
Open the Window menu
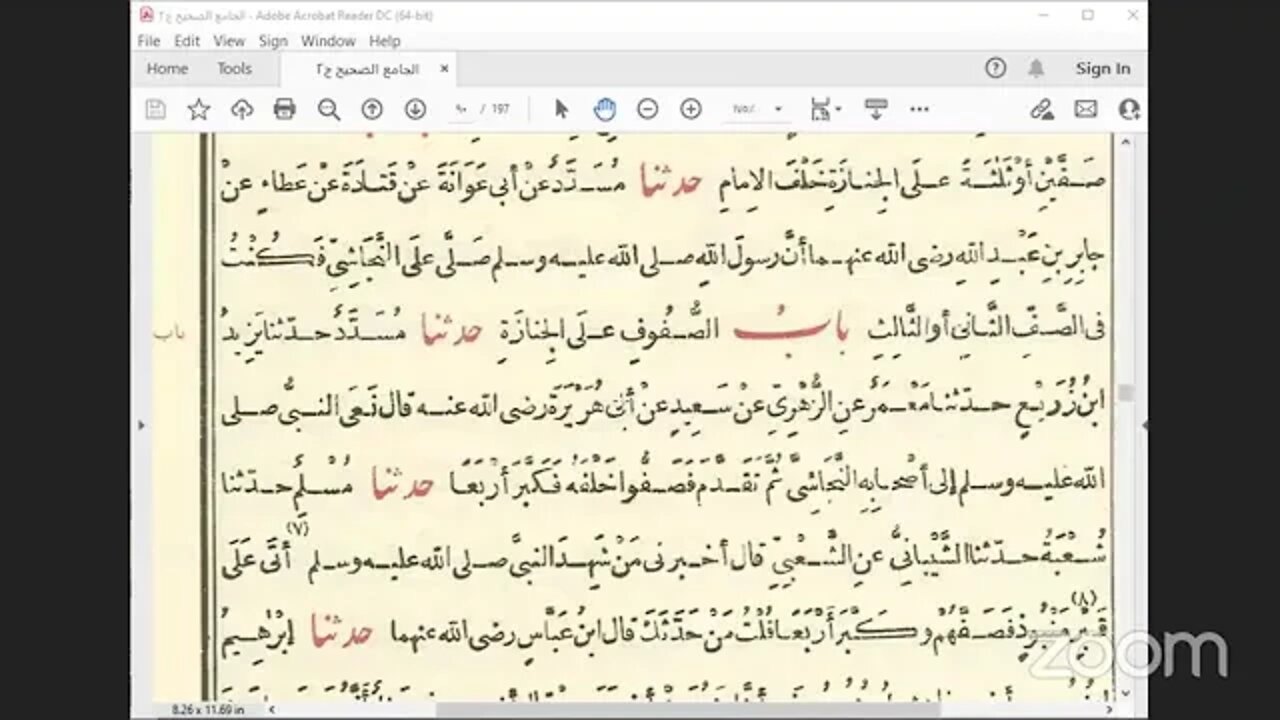[328, 41]
